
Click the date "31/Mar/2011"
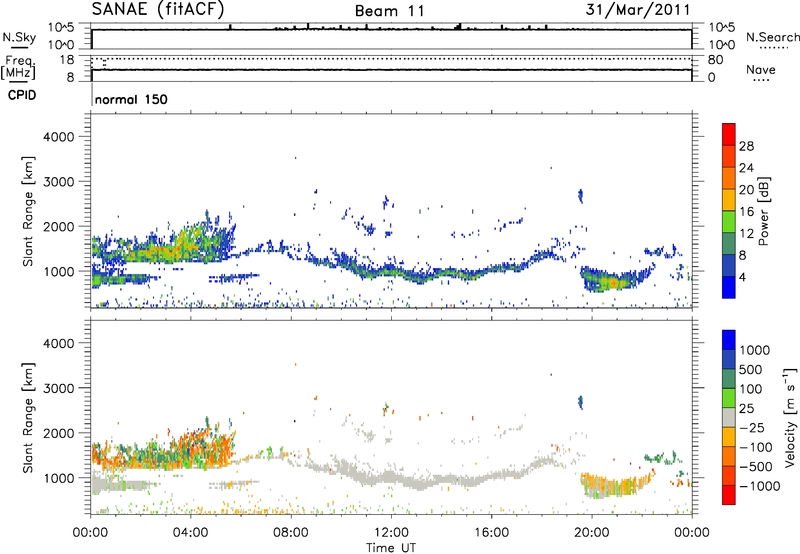(x=638, y=9)
